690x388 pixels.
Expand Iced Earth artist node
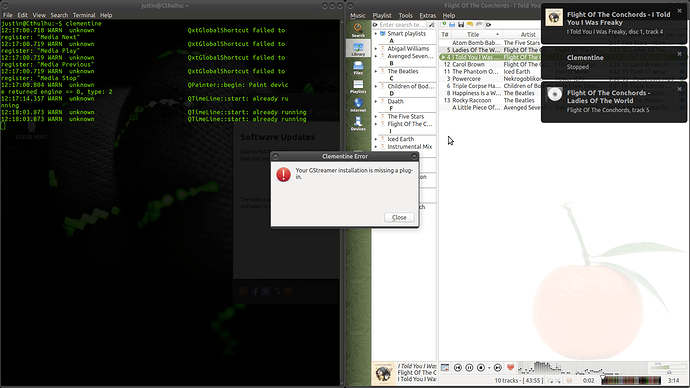[376, 139]
